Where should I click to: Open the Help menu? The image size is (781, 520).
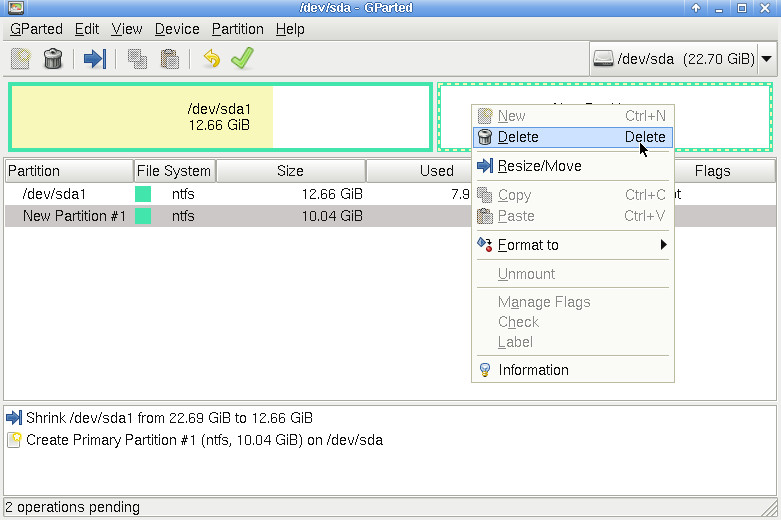tap(290, 29)
